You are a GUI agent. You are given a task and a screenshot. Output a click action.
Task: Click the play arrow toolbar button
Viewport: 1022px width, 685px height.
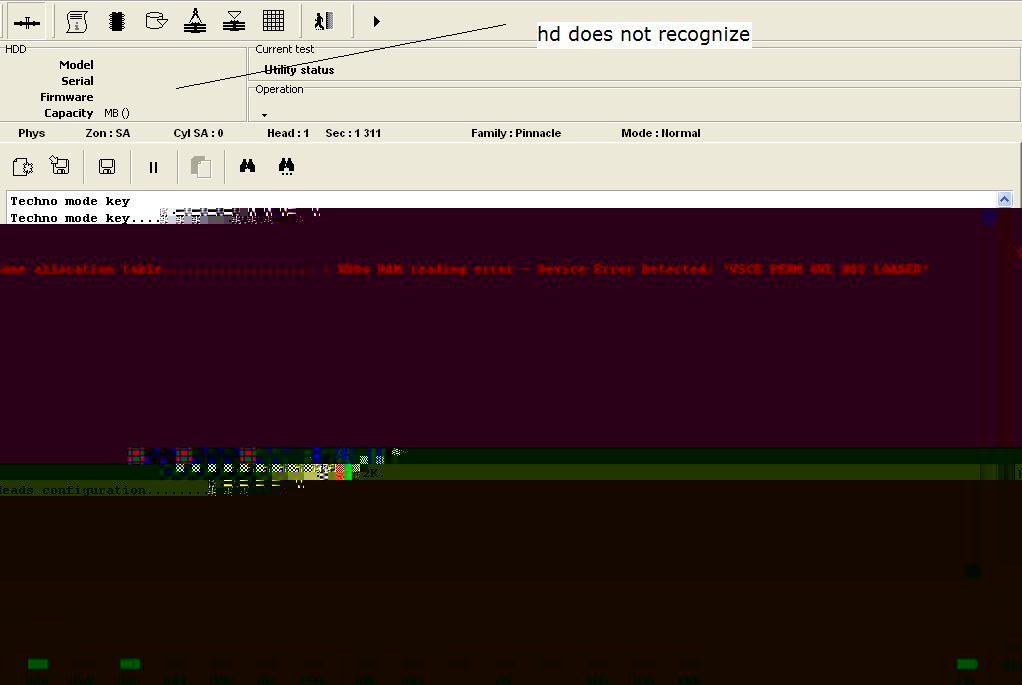tap(376, 22)
